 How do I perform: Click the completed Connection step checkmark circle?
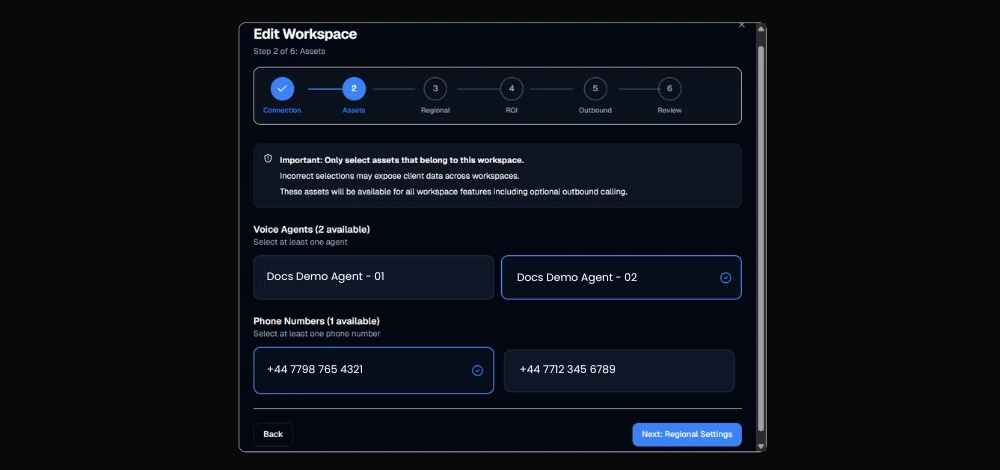point(282,89)
